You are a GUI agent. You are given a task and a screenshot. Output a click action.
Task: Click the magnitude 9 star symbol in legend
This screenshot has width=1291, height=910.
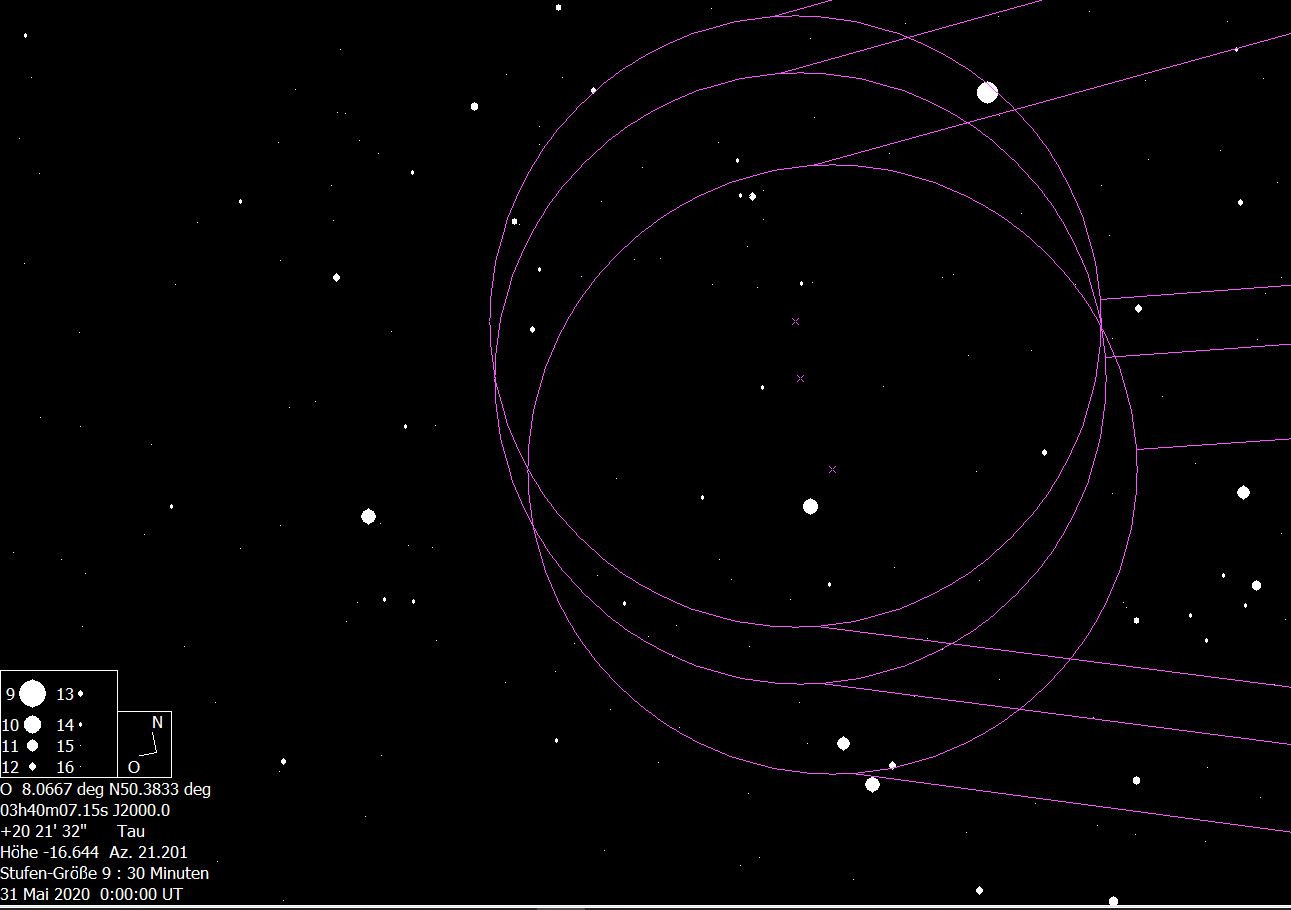33,693
